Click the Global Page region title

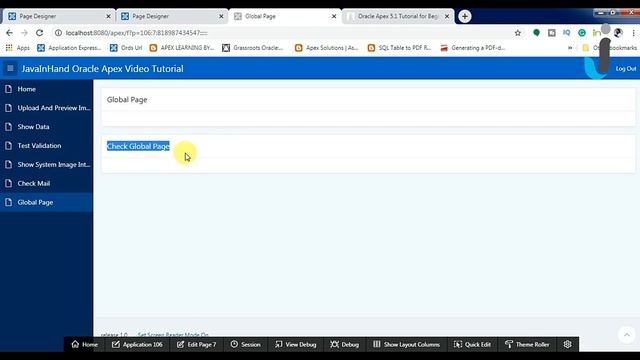(x=127, y=100)
